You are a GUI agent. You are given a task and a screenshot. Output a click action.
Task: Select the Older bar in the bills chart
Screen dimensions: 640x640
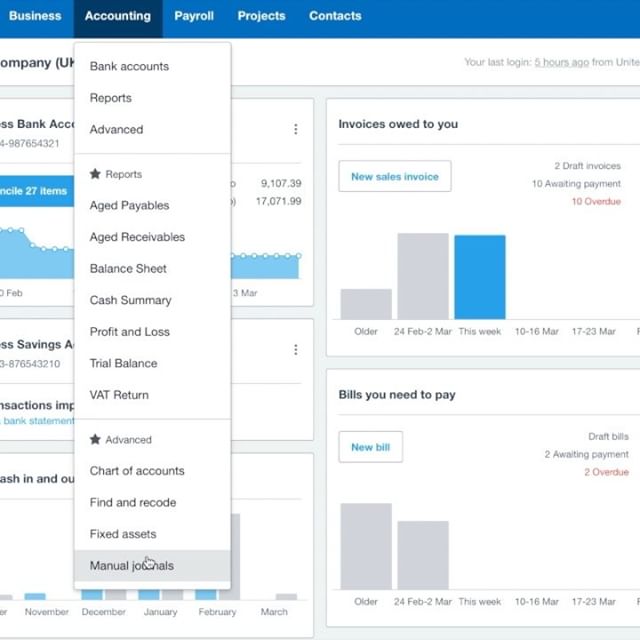(x=366, y=547)
